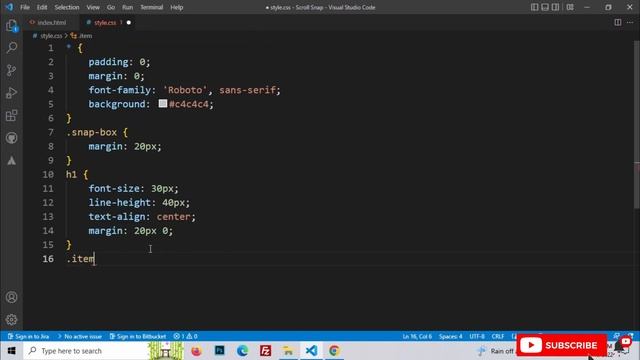Open the Extensions view

coord(11,116)
